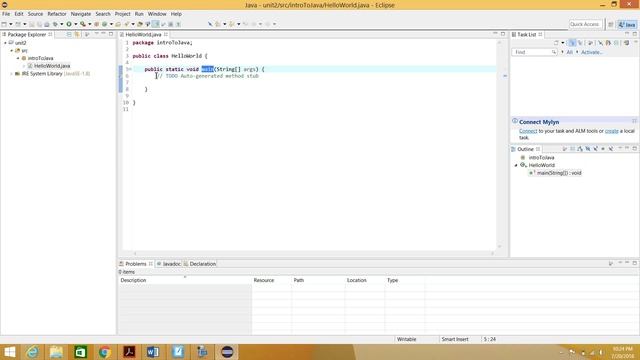Screen dimensions: 640x360
Task: Select main(String[]) : void in Outline
Action: click(559, 173)
